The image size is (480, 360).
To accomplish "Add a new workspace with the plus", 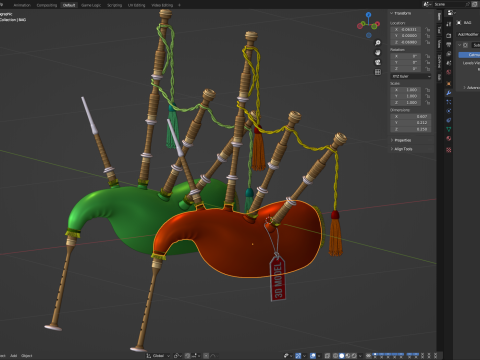I will pyautogui.click(x=179, y=5).
